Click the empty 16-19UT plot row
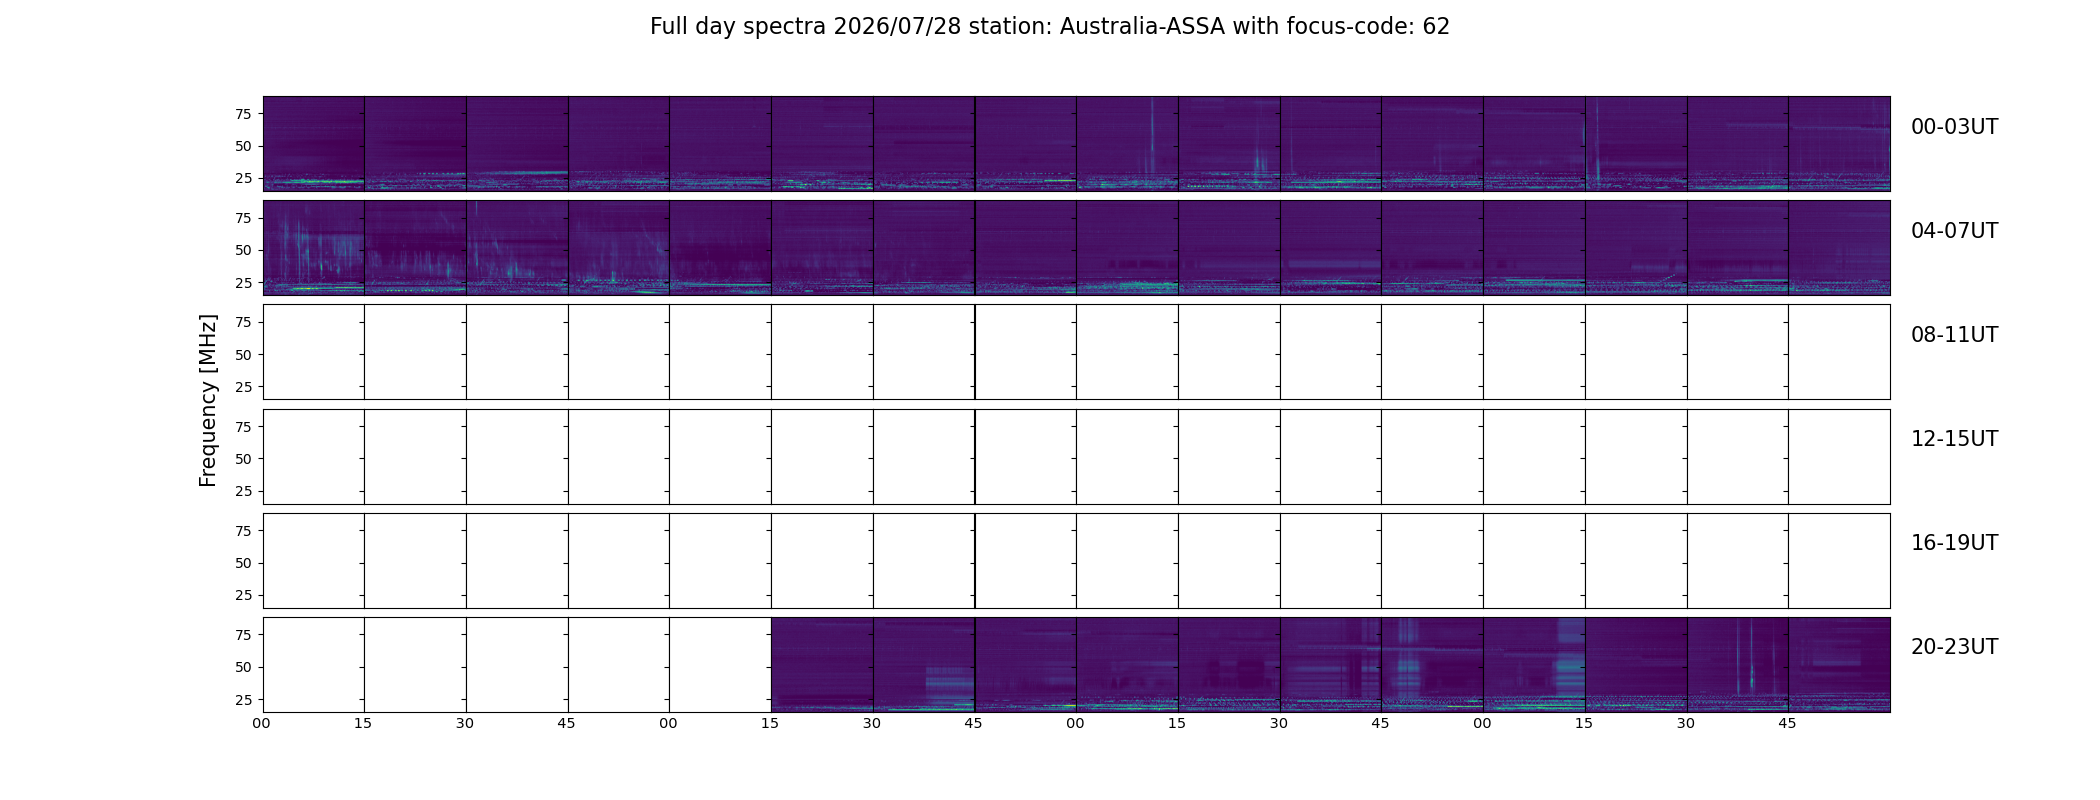Screen dimensions: 2100x800 (1076, 560)
